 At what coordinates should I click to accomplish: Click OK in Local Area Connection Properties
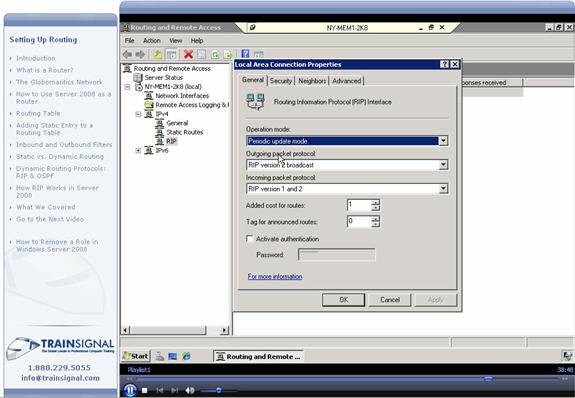coord(343,300)
